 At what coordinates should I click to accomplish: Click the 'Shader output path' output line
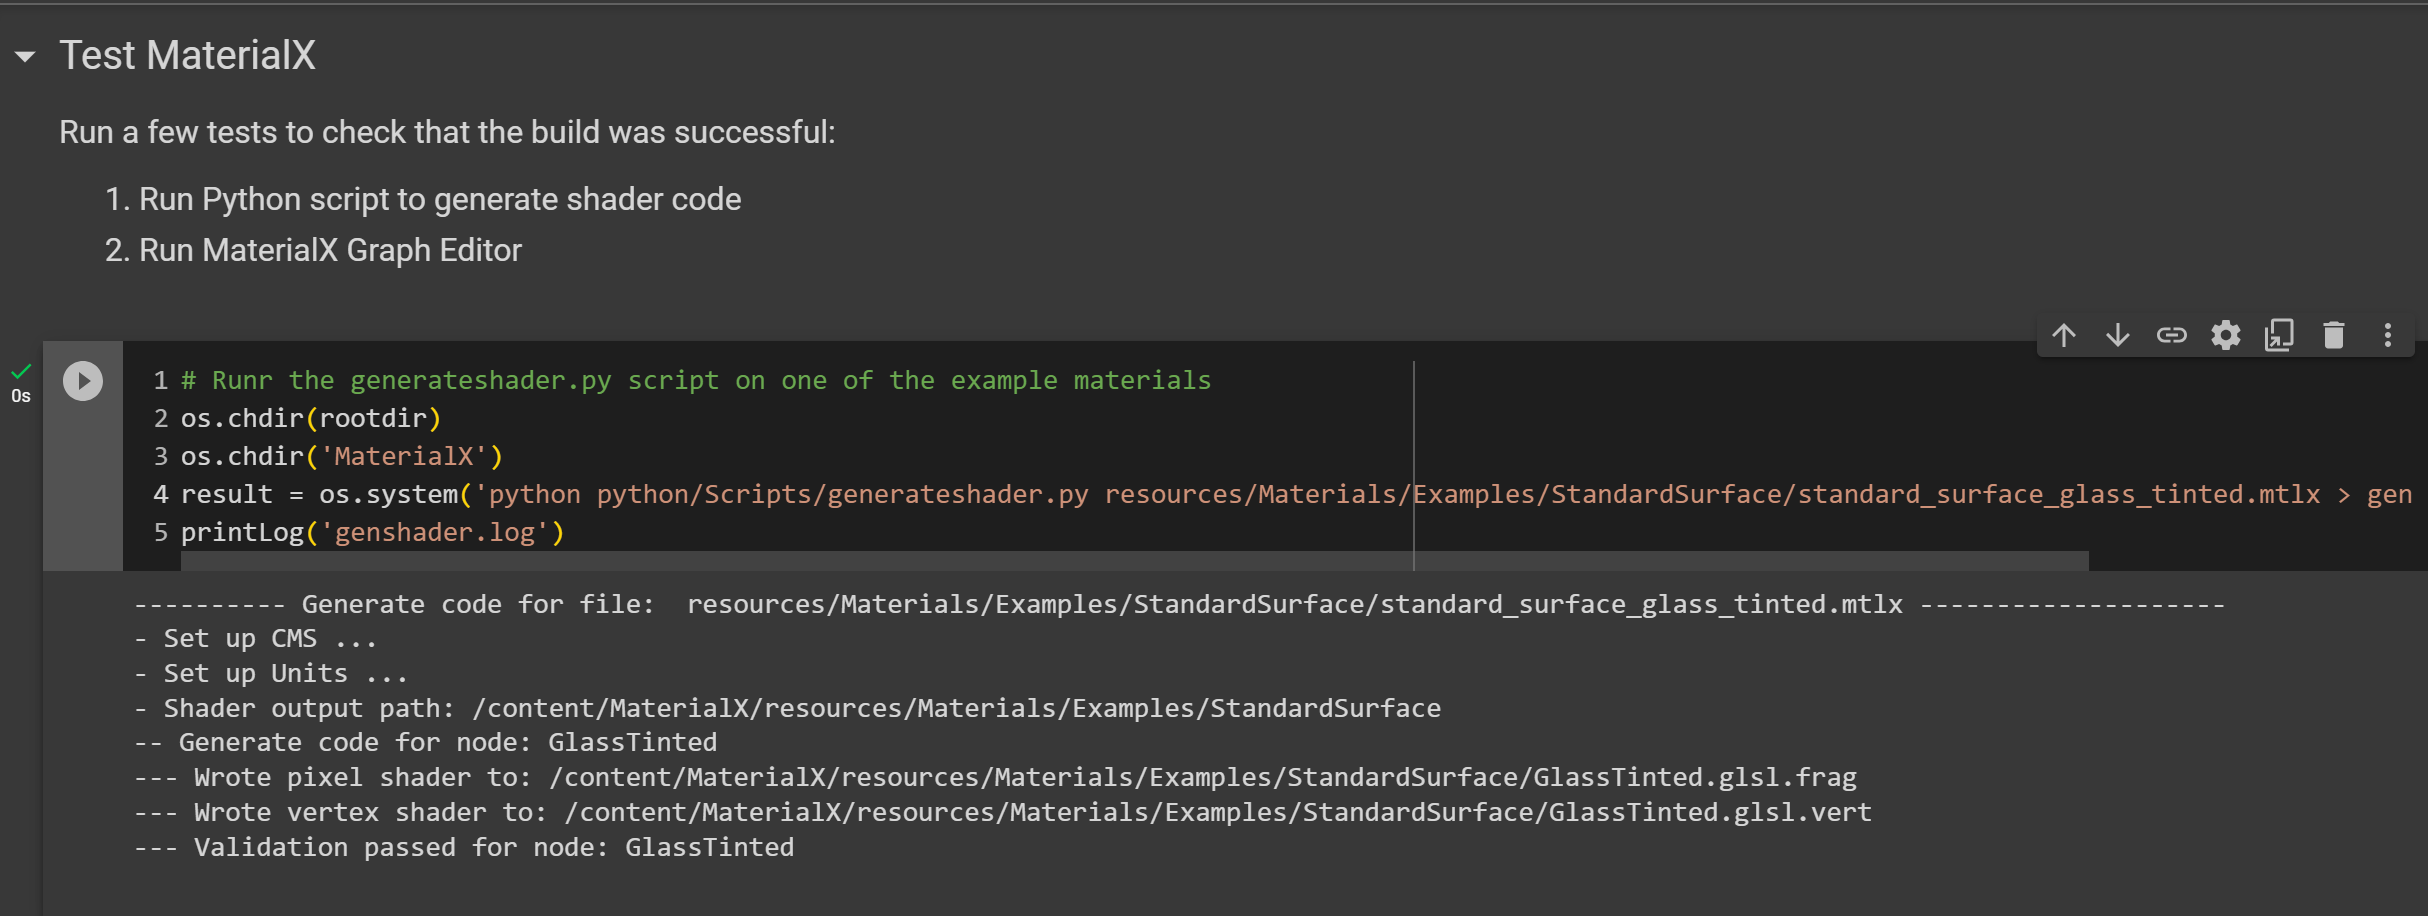(x=788, y=708)
